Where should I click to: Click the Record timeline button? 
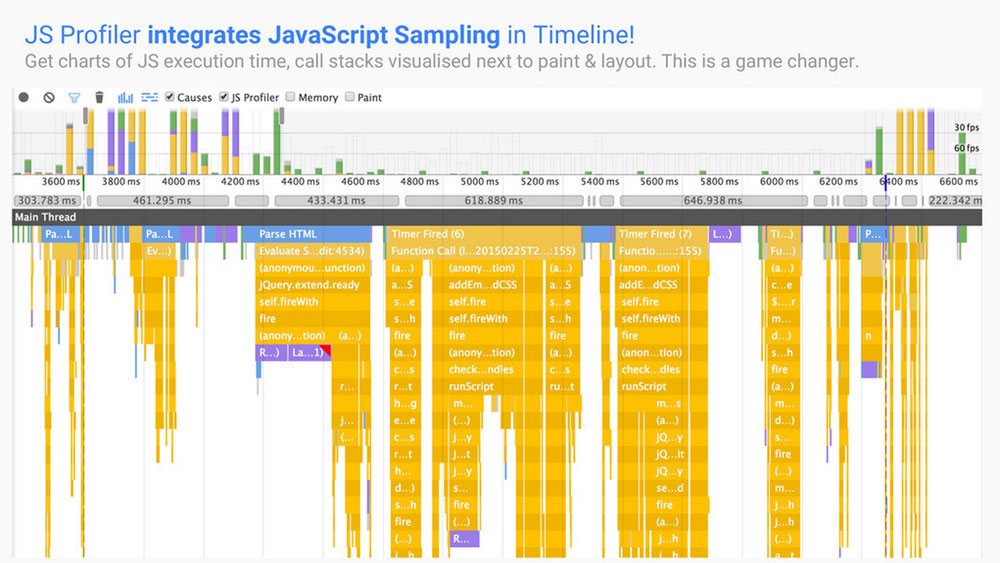coord(24,97)
